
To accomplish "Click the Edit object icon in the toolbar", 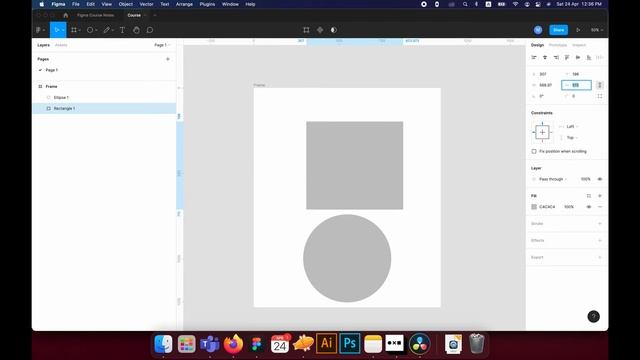I will [x=306, y=30].
